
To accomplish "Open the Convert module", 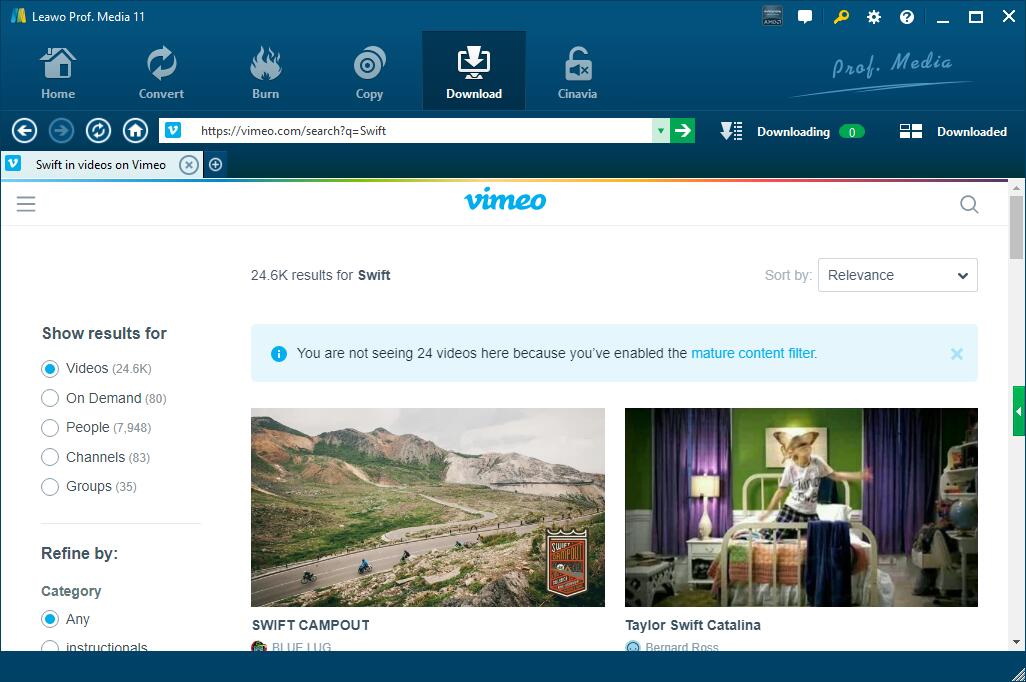I will tap(161, 72).
